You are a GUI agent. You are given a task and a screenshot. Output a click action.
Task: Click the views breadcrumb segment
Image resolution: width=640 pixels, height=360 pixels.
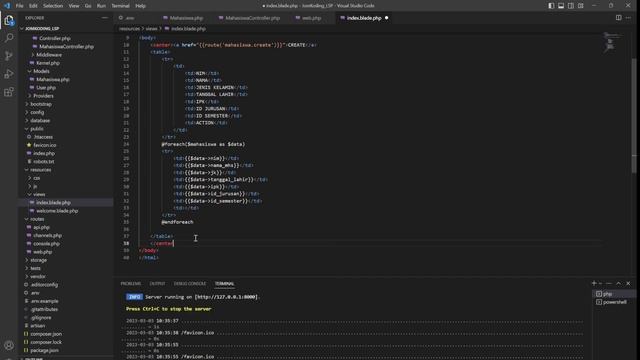(x=151, y=29)
